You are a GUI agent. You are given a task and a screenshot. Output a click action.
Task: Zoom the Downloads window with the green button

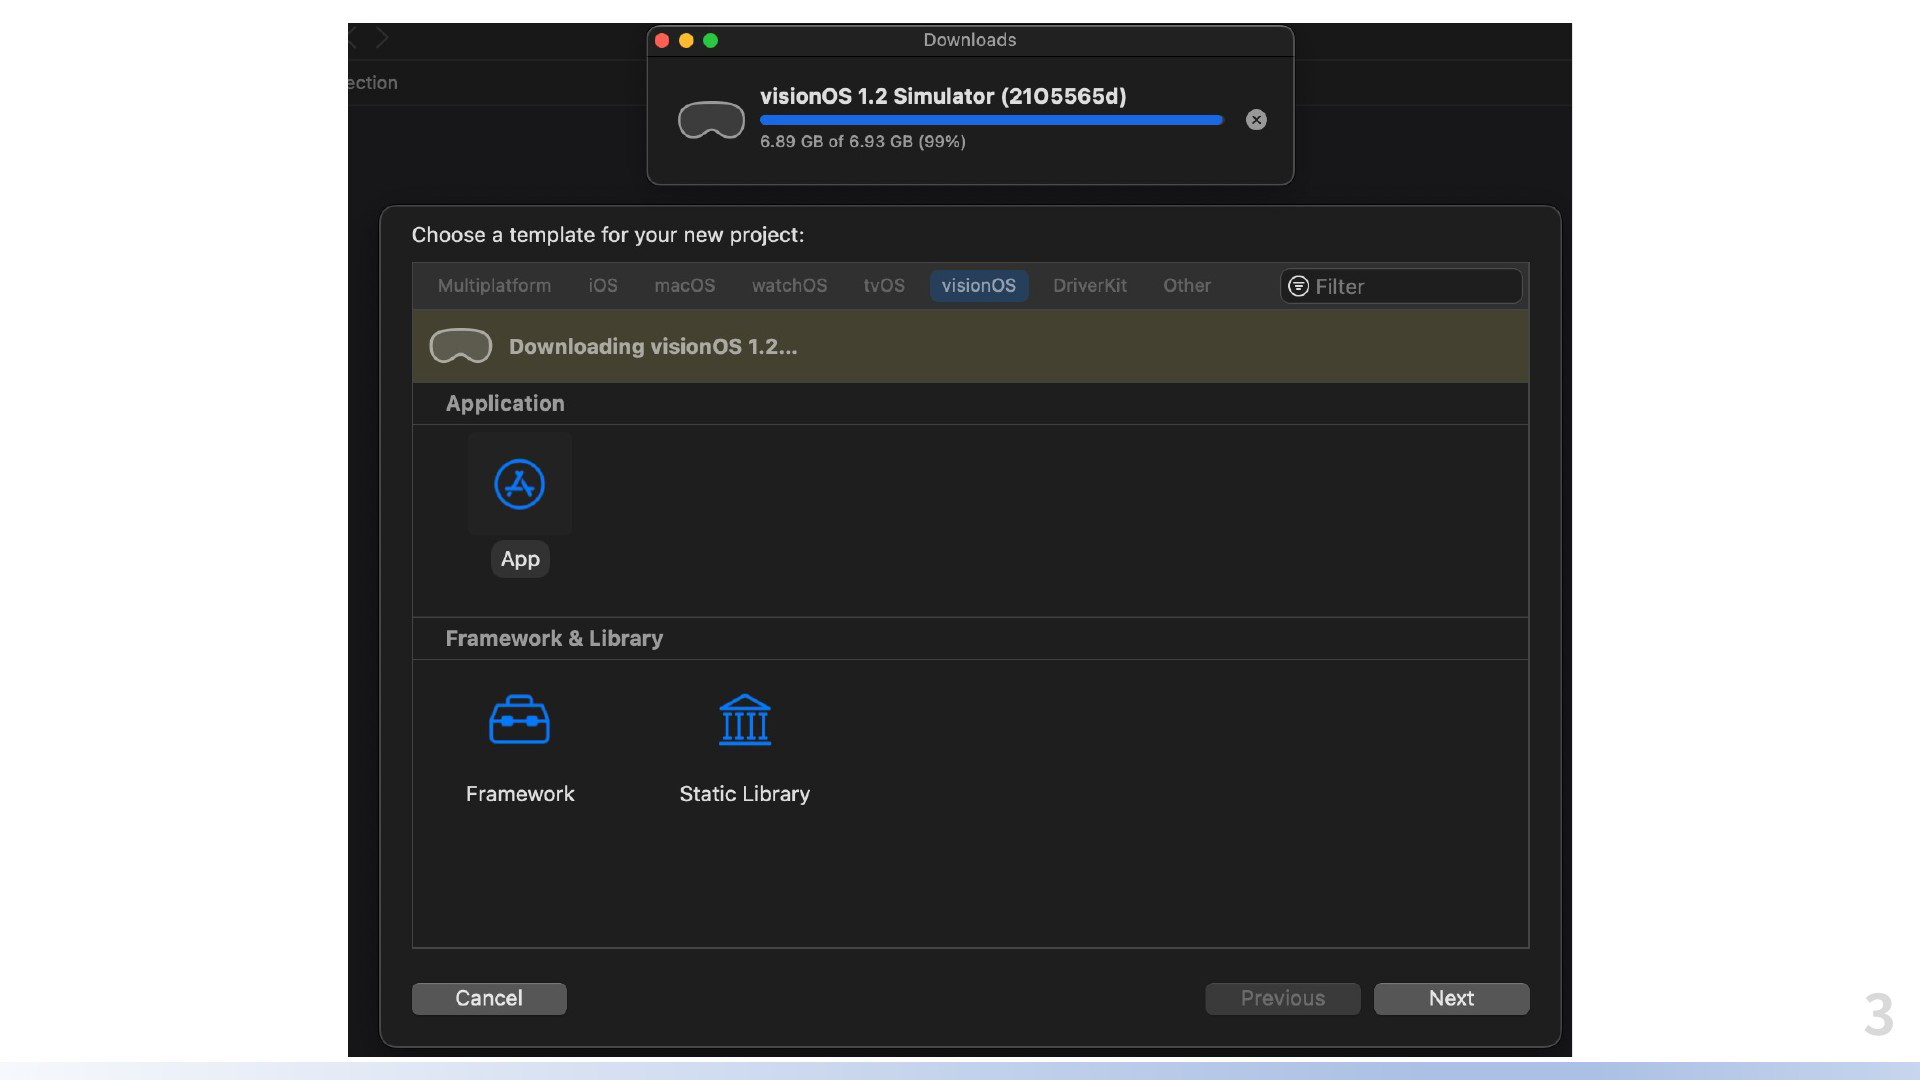click(711, 40)
